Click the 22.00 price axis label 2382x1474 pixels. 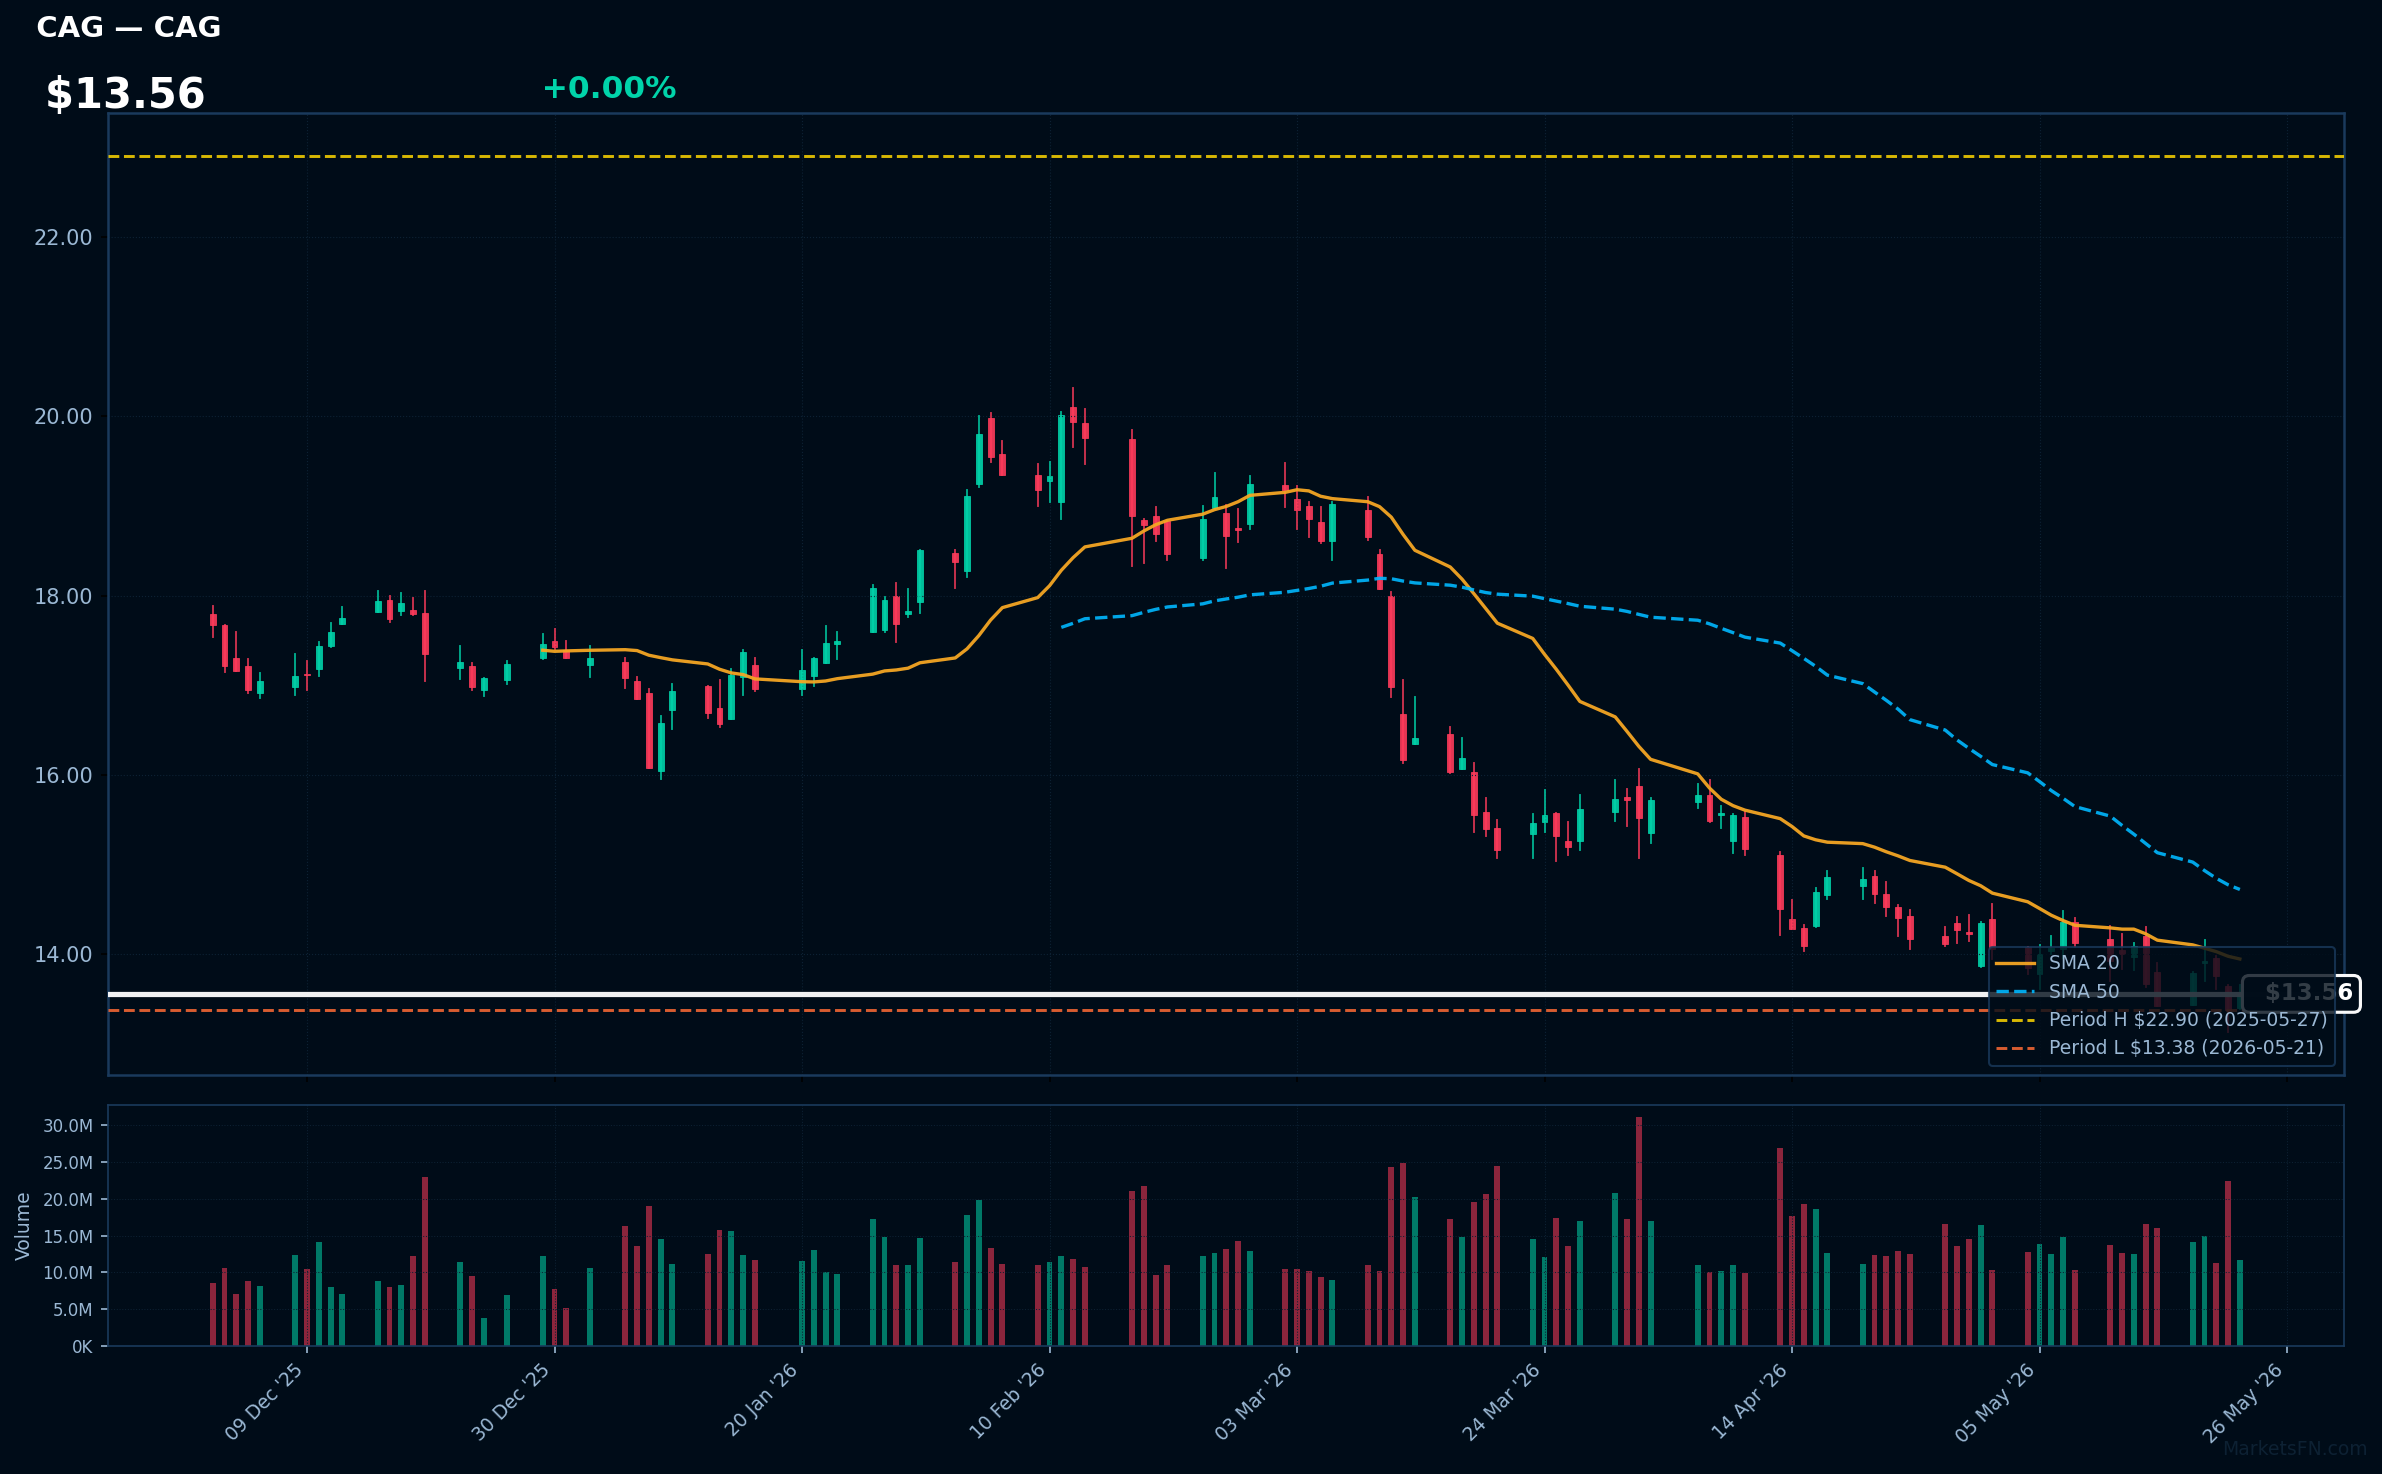pyautogui.click(x=63, y=237)
